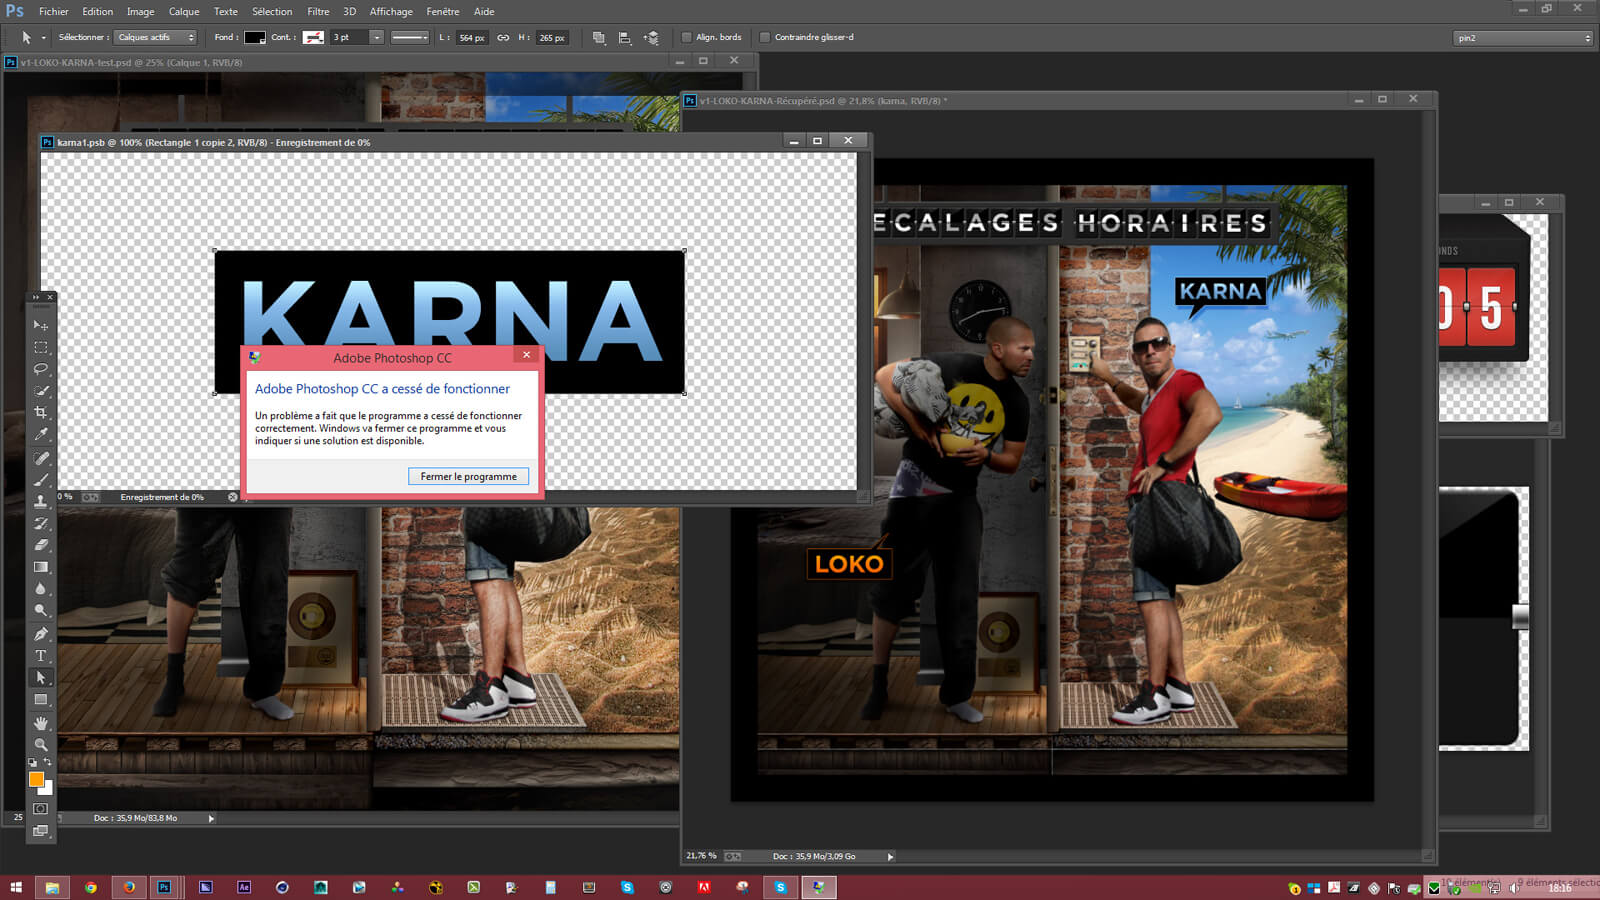Select the History Brush tool
This screenshot has height=900, width=1600.
(41, 523)
